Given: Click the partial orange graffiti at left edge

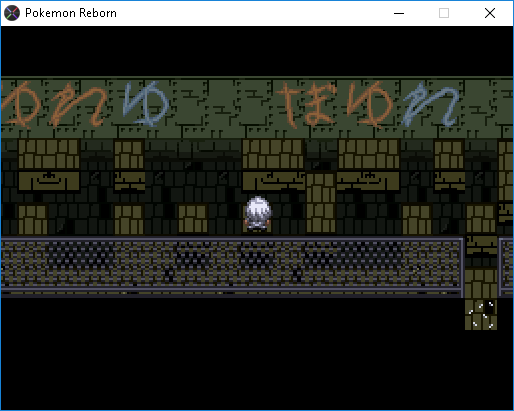Looking at the screenshot, I should click(18, 105).
